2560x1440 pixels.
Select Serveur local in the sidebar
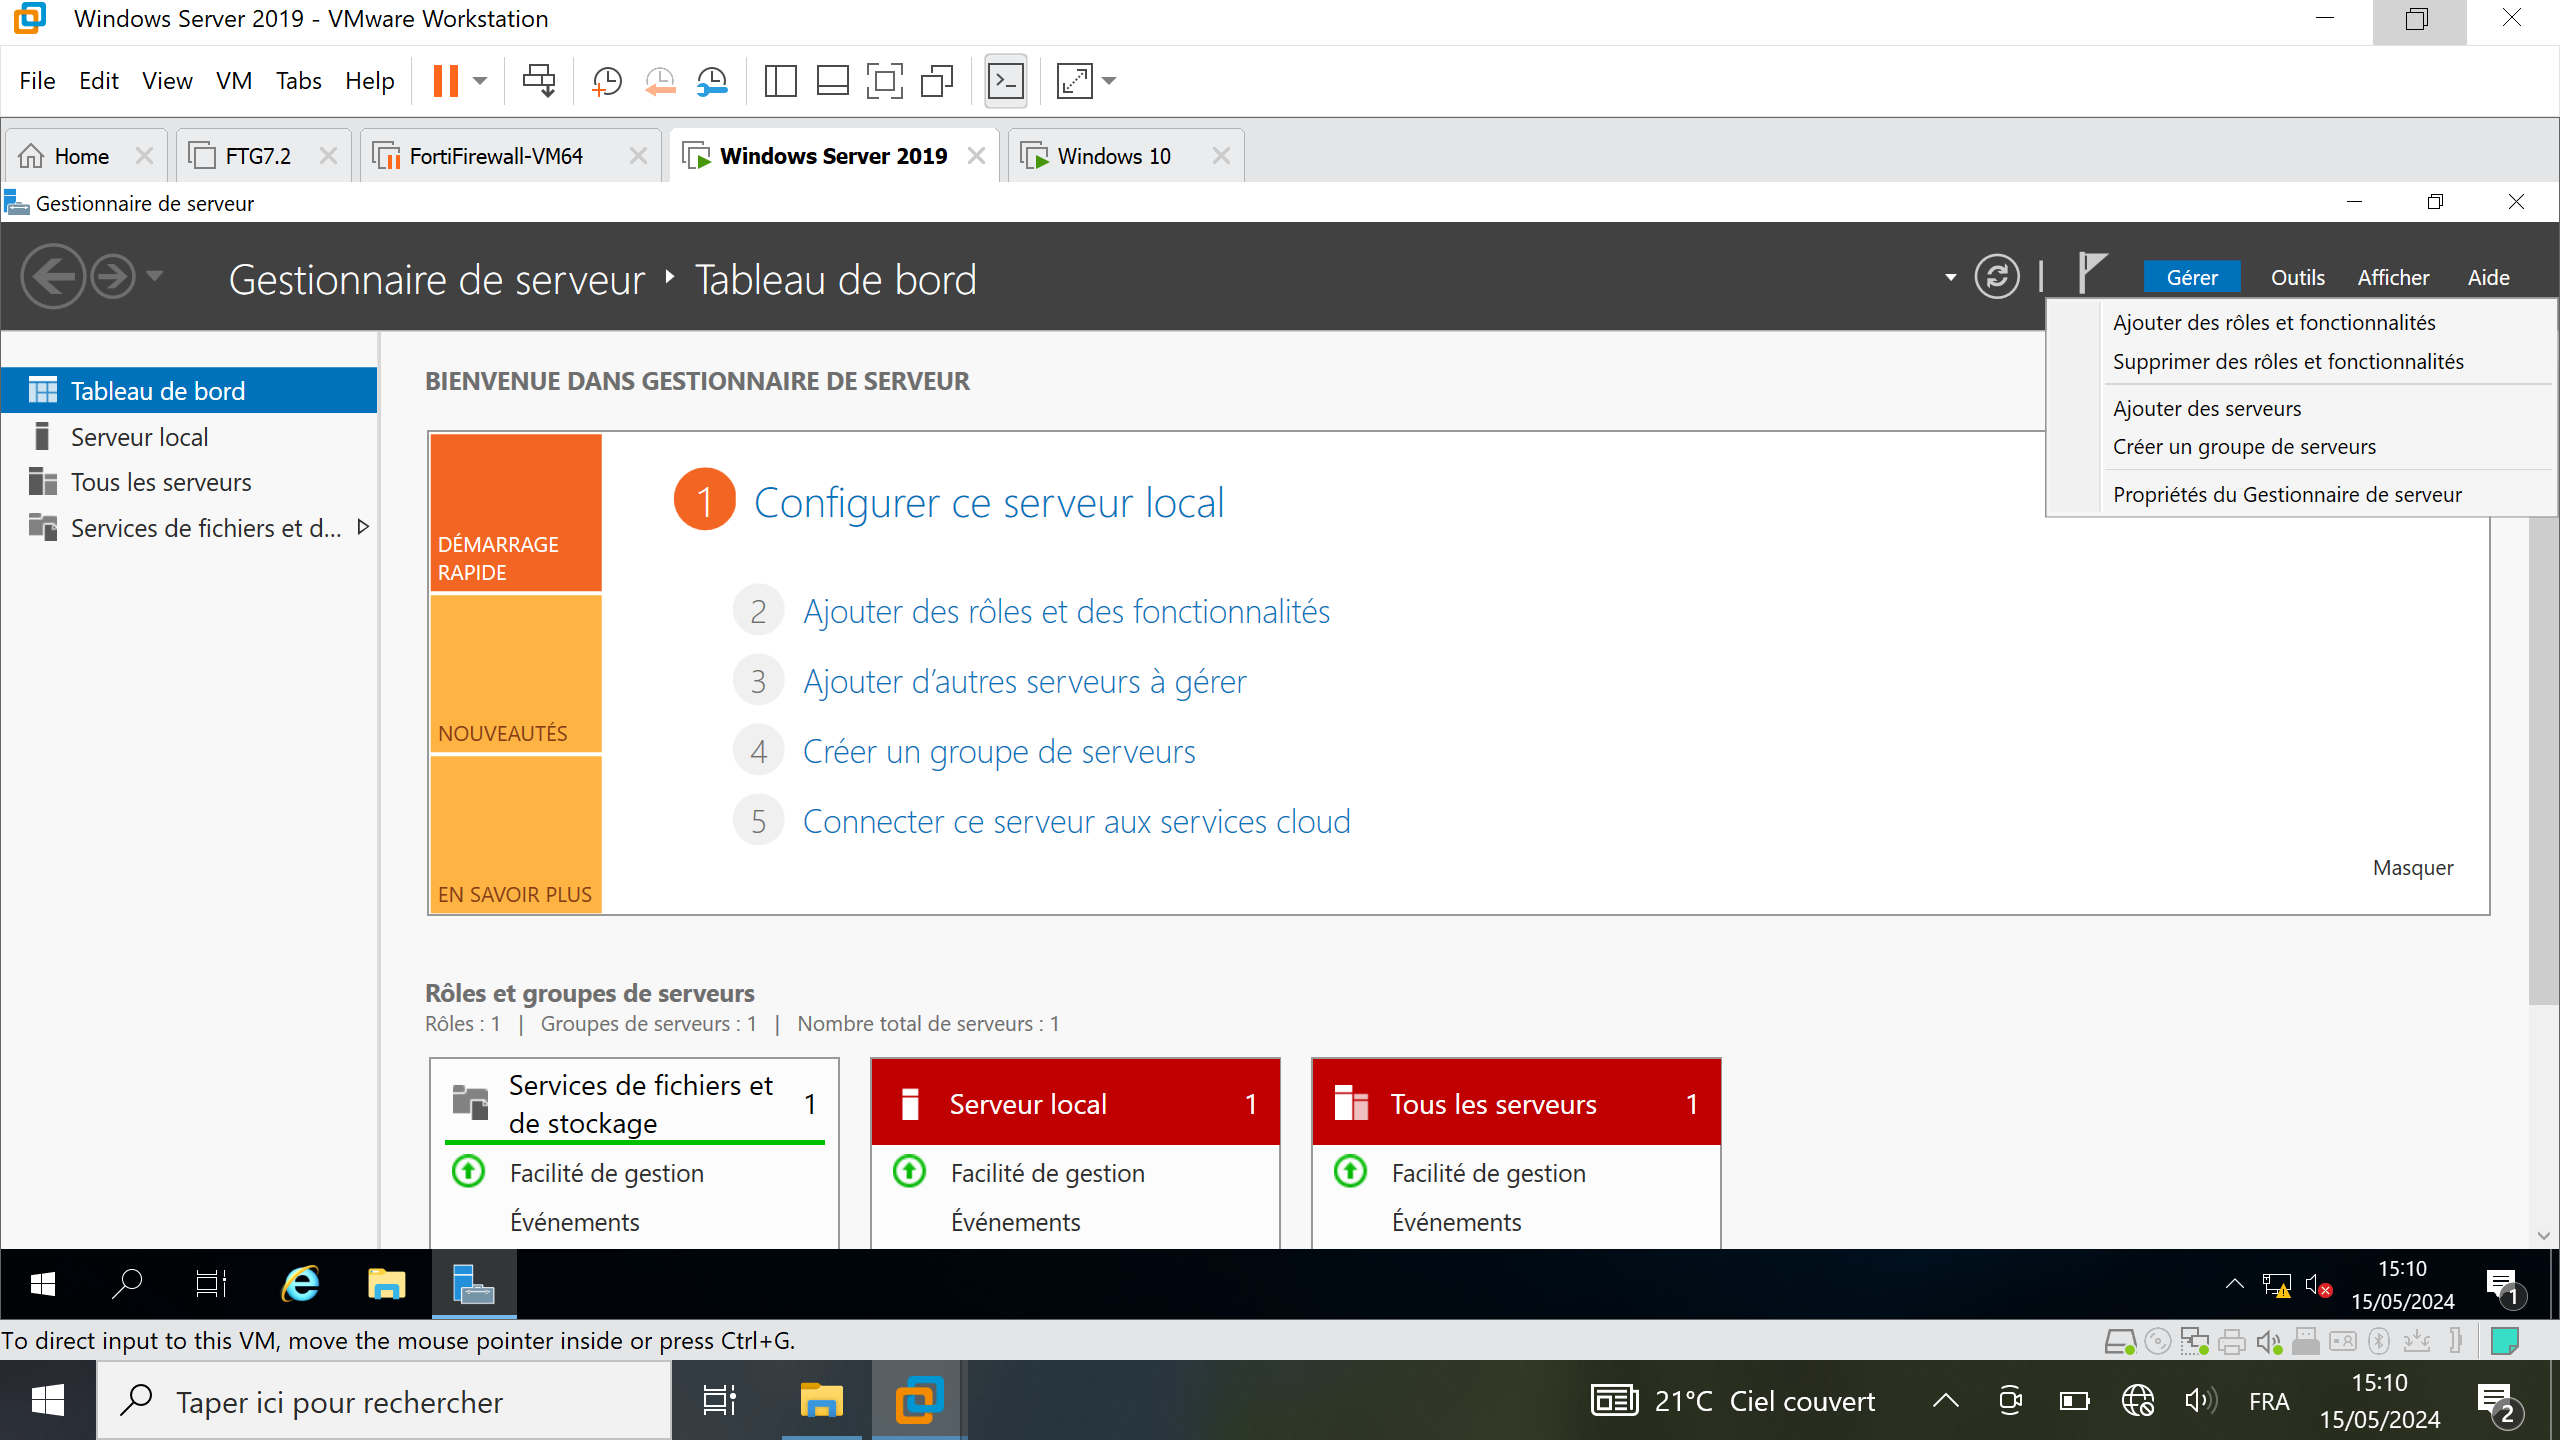(x=189, y=437)
